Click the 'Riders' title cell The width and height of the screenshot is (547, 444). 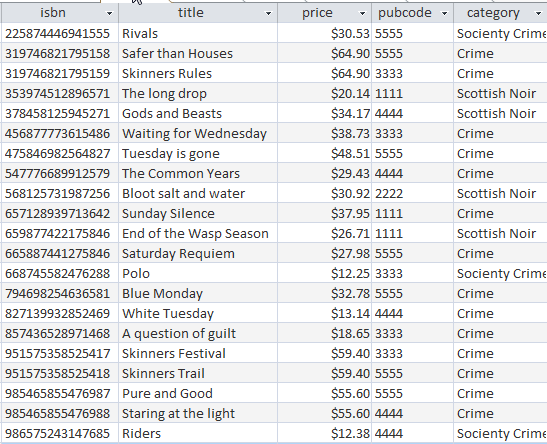click(198, 434)
